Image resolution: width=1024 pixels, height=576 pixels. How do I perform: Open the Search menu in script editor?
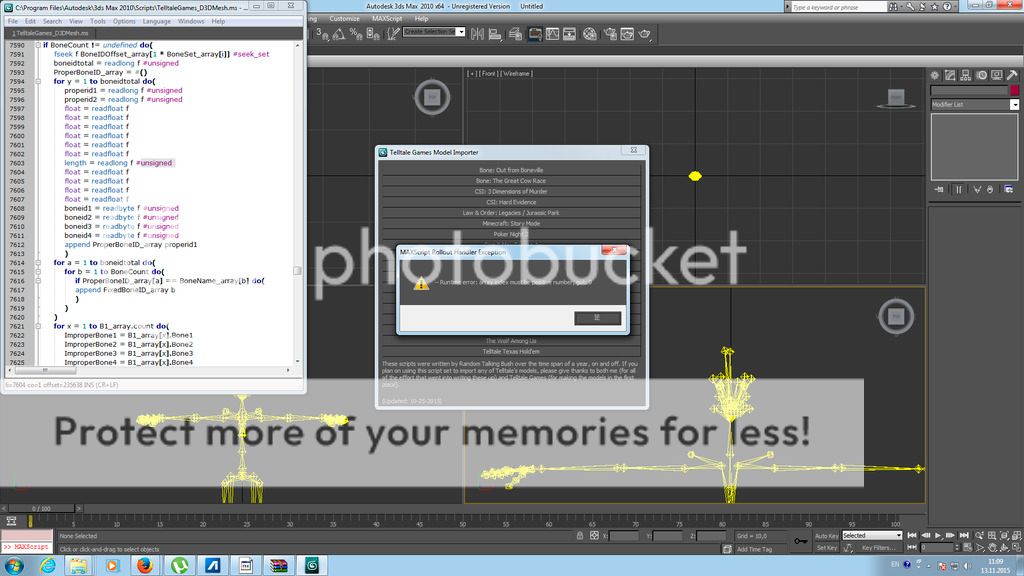pos(52,21)
